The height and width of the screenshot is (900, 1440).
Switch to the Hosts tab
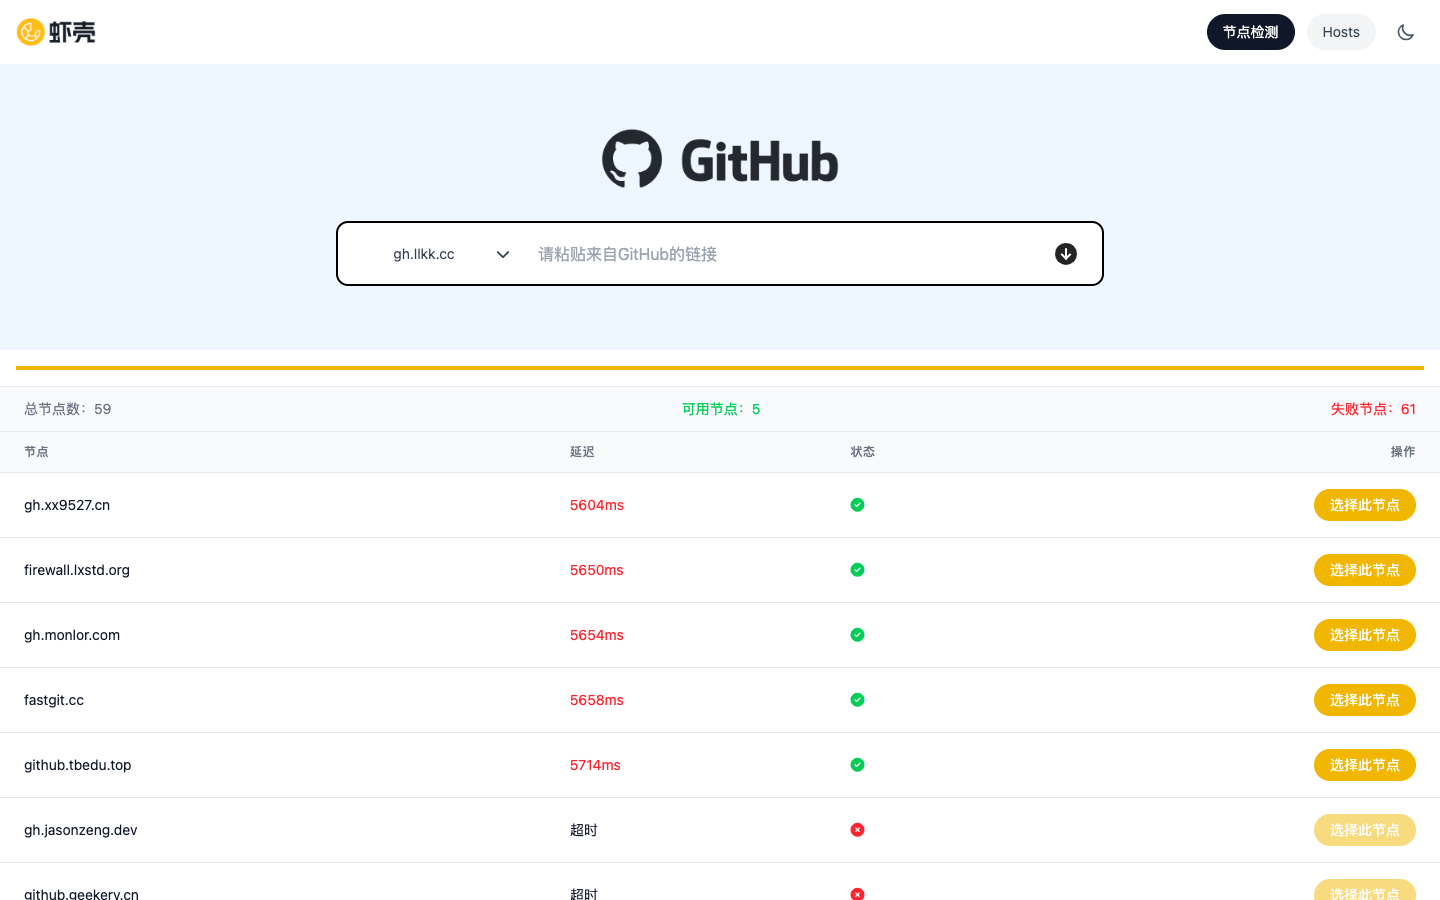pyautogui.click(x=1341, y=32)
